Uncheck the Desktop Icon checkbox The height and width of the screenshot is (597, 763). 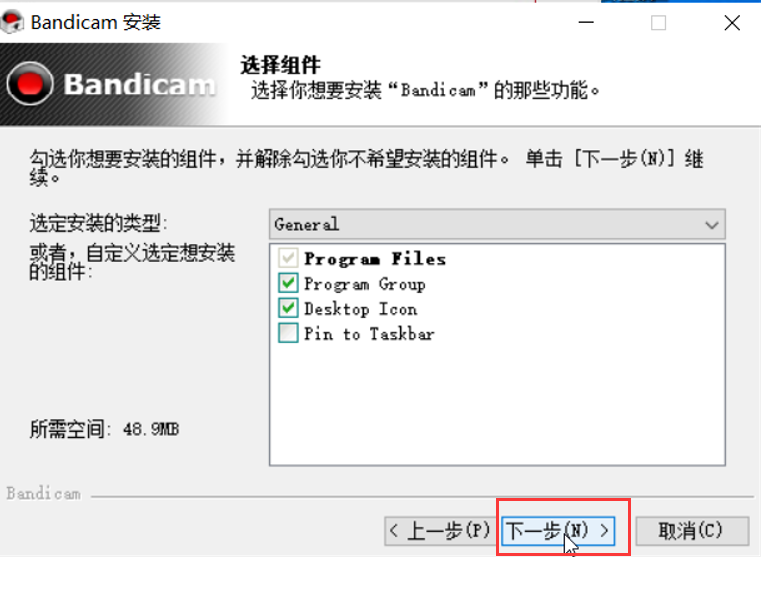pyautogui.click(x=288, y=308)
